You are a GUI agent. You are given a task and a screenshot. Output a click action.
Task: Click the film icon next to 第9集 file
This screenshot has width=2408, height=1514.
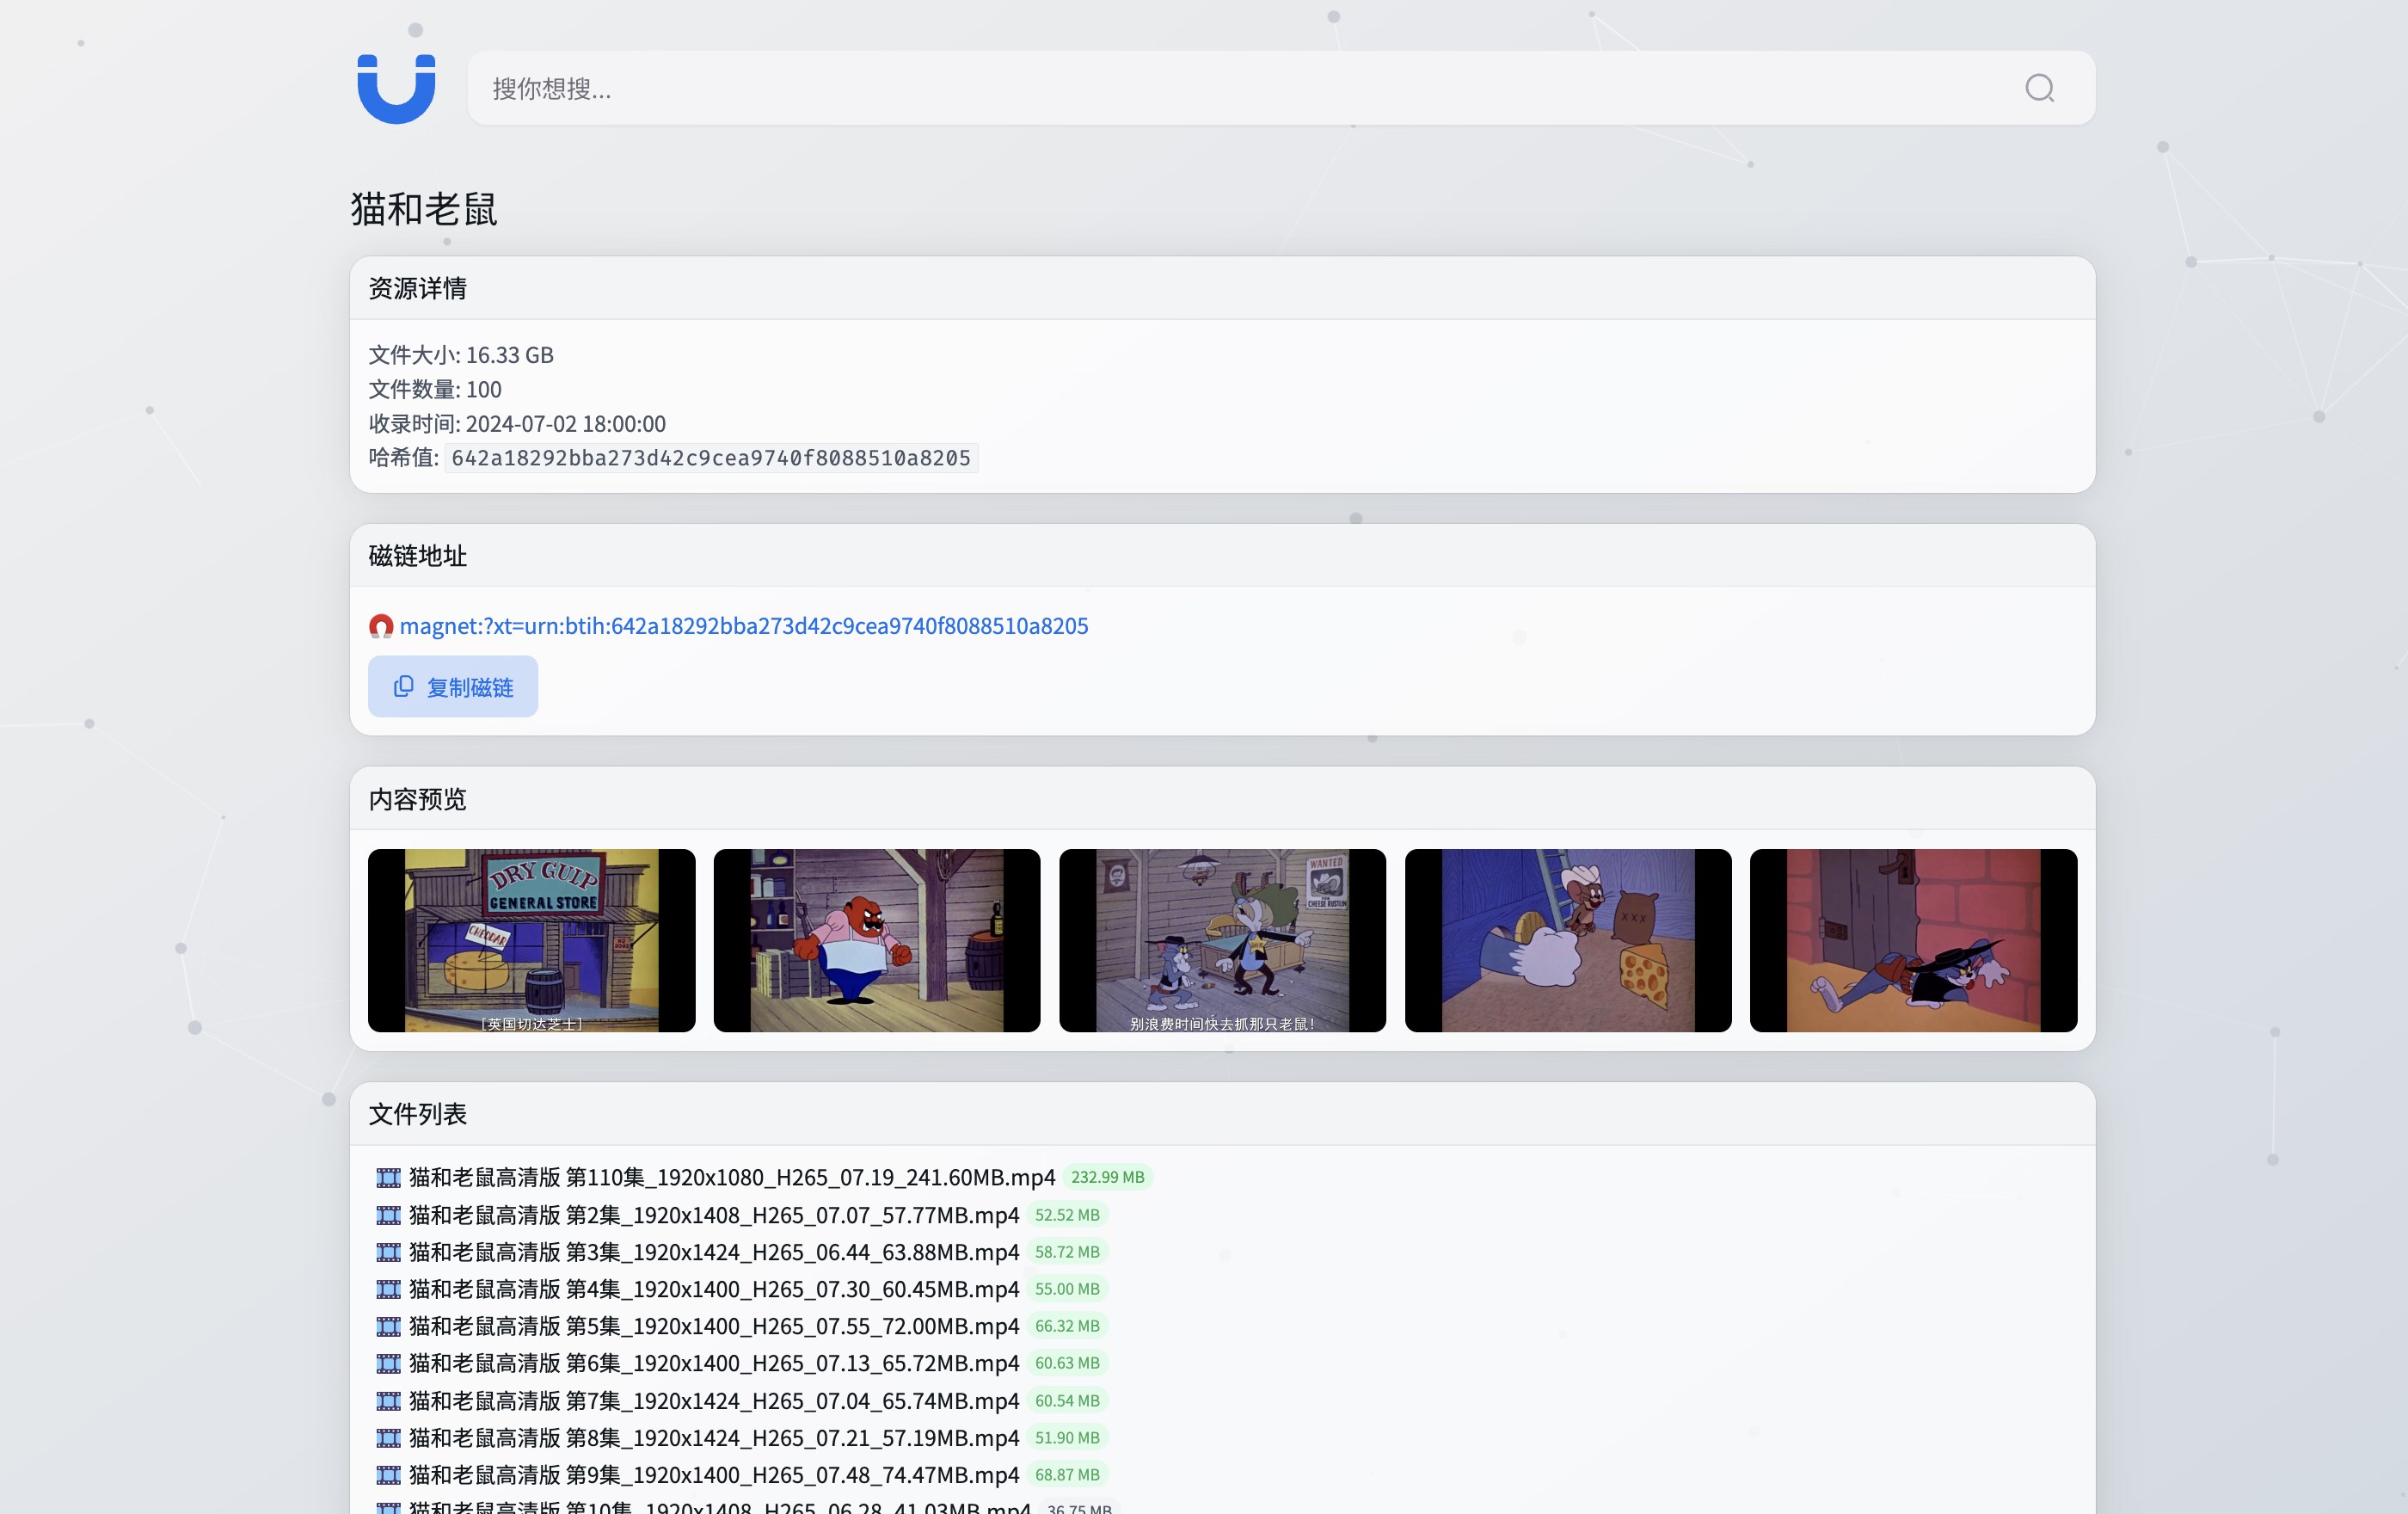pyautogui.click(x=388, y=1474)
